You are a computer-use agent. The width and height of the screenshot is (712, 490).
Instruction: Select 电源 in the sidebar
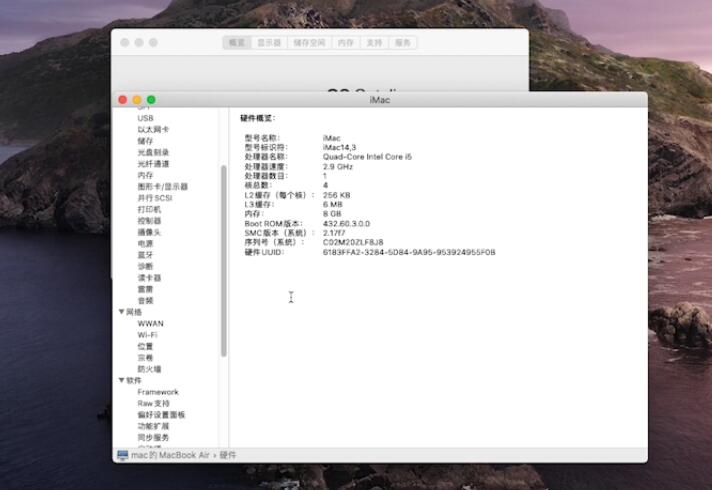tap(145, 243)
